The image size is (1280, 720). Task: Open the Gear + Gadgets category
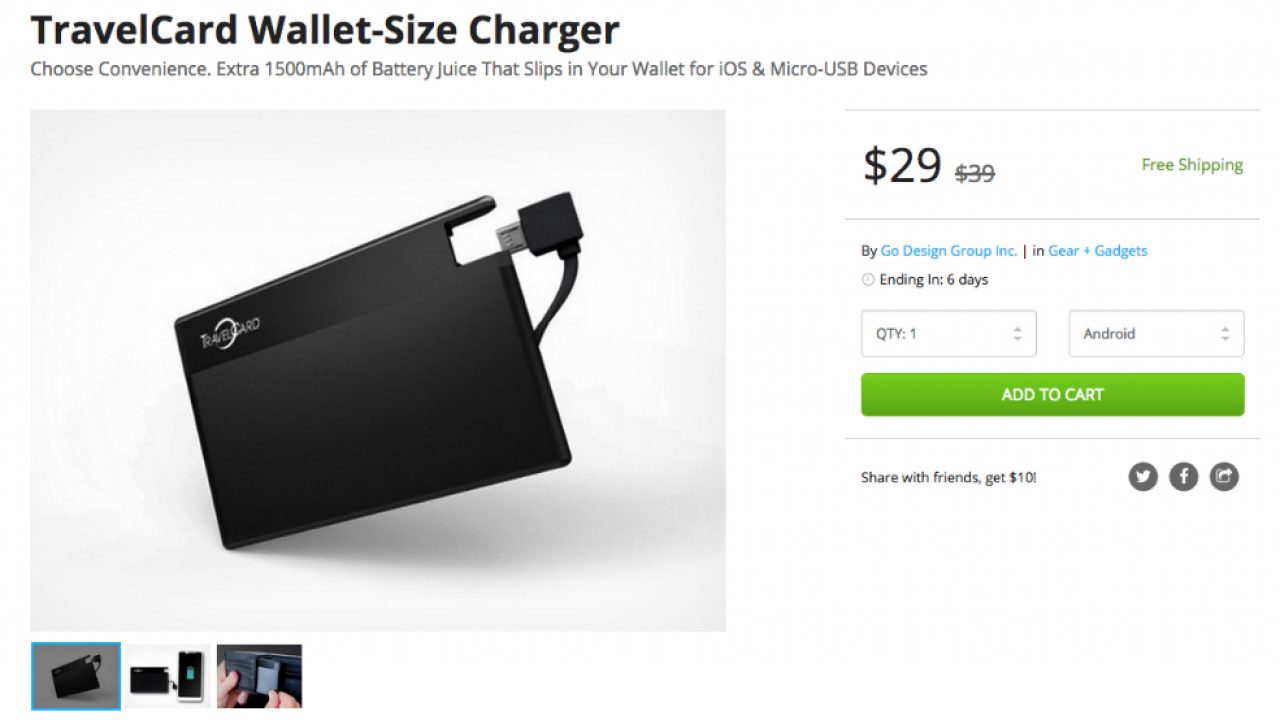[1098, 251]
